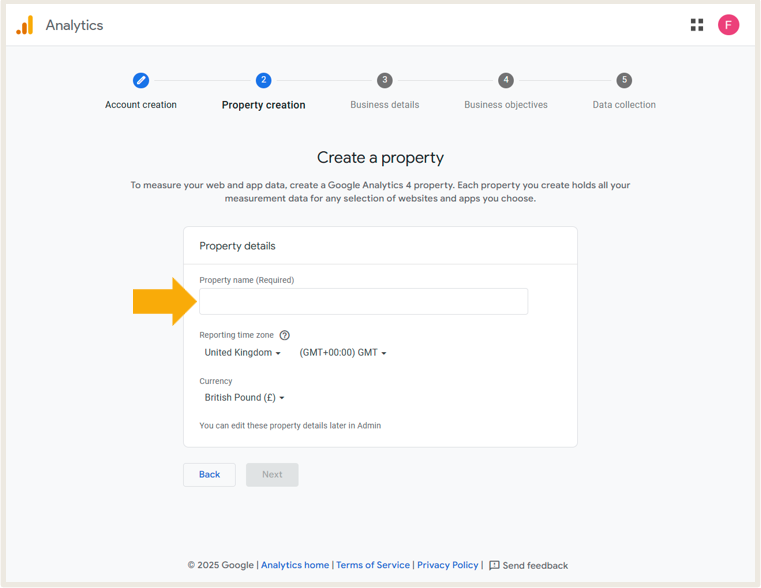This screenshot has width=761, height=588.
Task: Focus the Property name input field
Action: [364, 301]
